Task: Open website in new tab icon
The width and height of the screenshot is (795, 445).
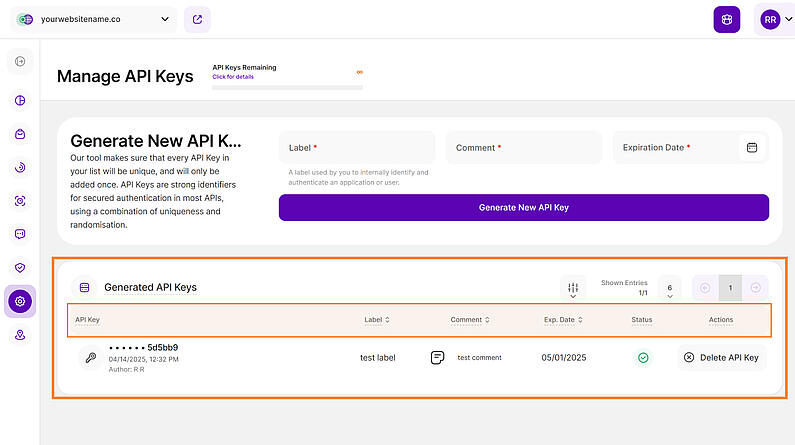Action: pos(197,19)
